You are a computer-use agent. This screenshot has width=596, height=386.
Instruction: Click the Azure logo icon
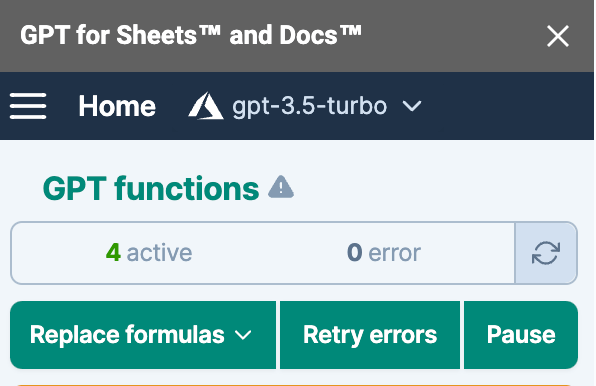coord(206,106)
